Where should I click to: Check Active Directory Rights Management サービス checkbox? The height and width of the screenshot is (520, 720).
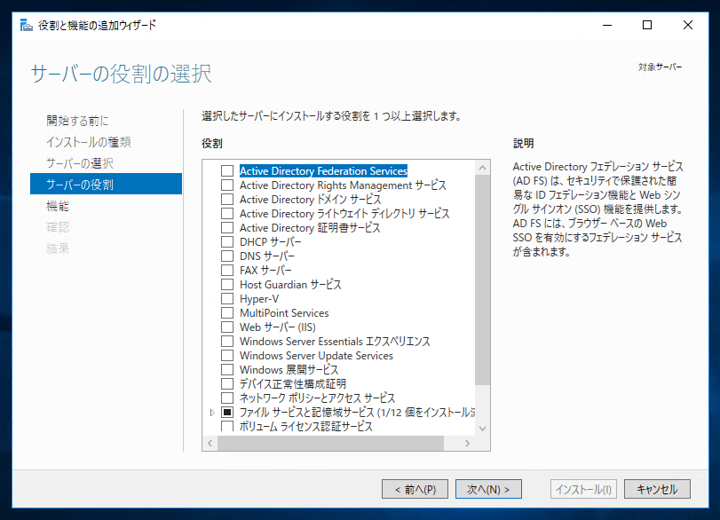[227, 185]
